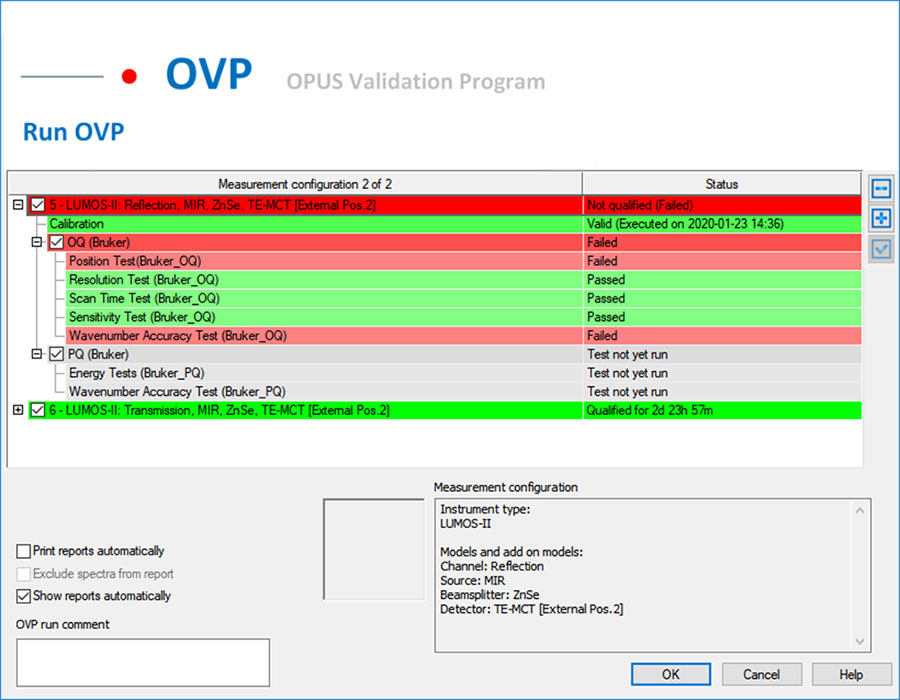Click 'Not qualified (Failed)' status cell
The width and height of the screenshot is (900, 700).
pyautogui.click(x=723, y=205)
